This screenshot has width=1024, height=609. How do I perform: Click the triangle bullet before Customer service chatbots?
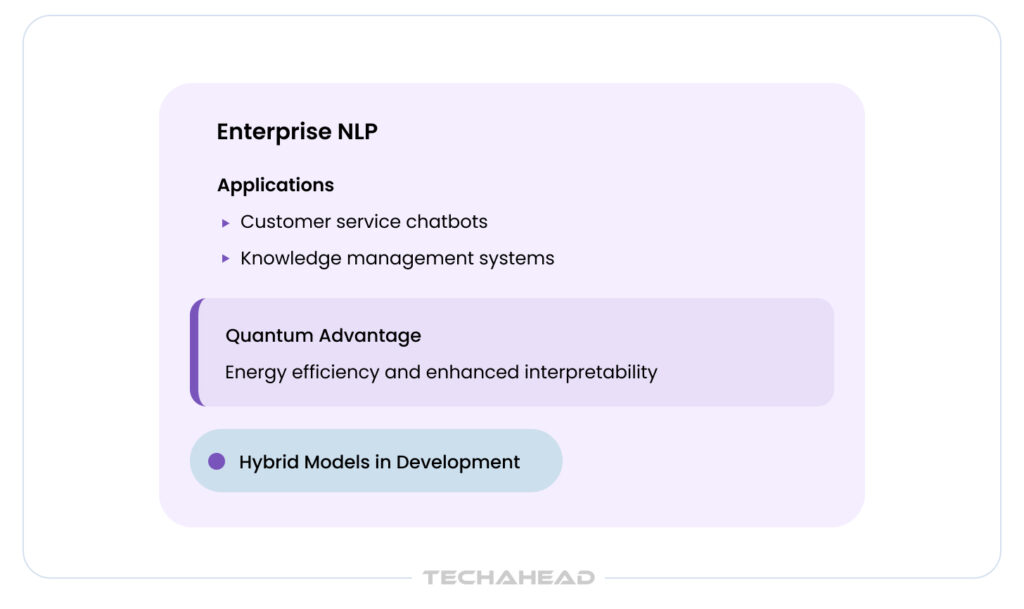(x=226, y=222)
